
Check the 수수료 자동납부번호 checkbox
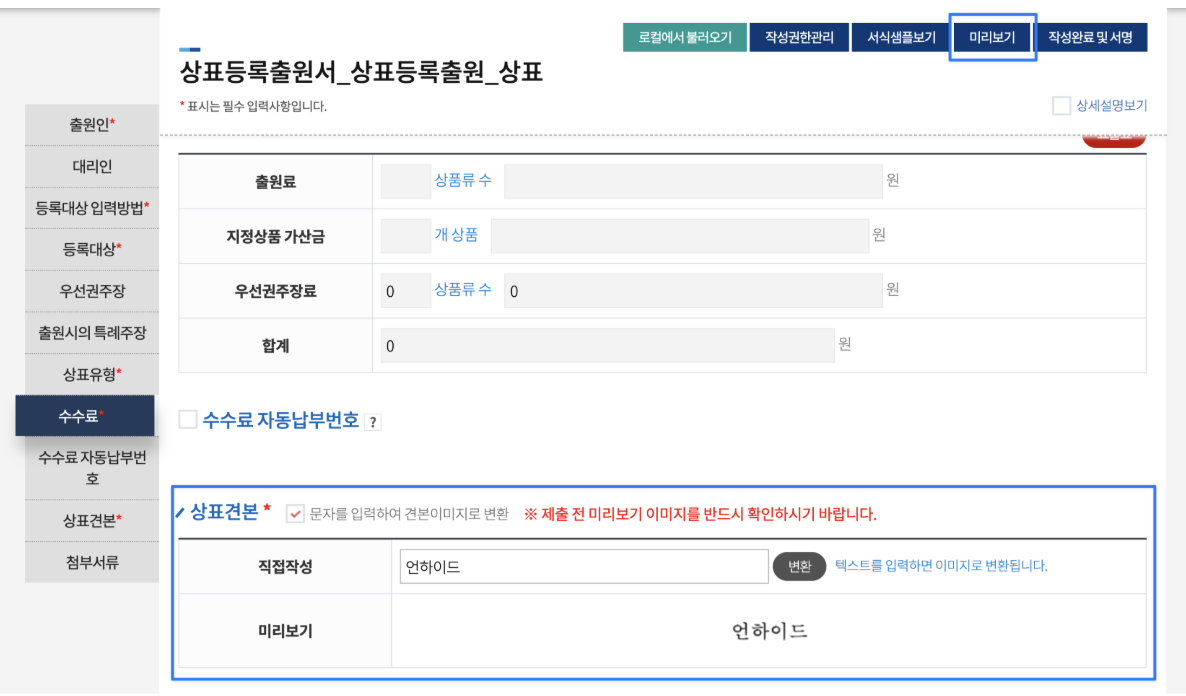click(x=186, y=420)
